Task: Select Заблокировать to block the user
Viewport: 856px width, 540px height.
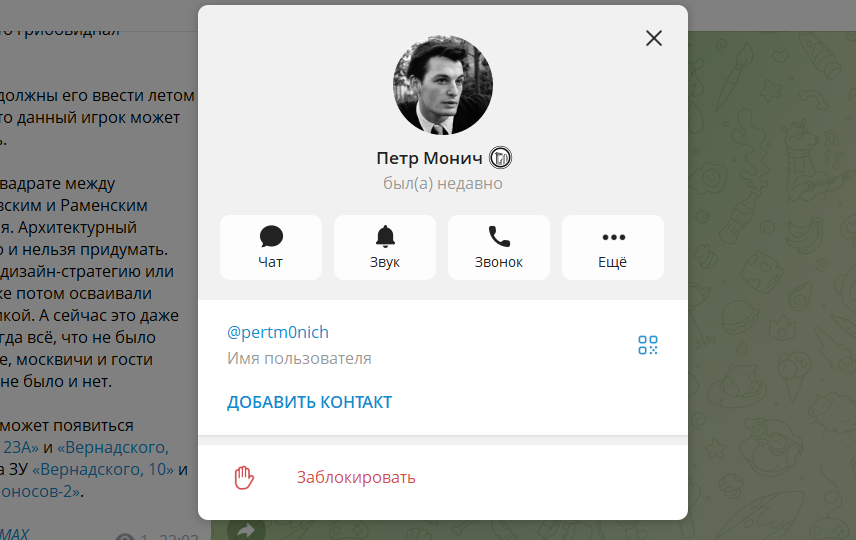Action: click(x=356, y=477)
